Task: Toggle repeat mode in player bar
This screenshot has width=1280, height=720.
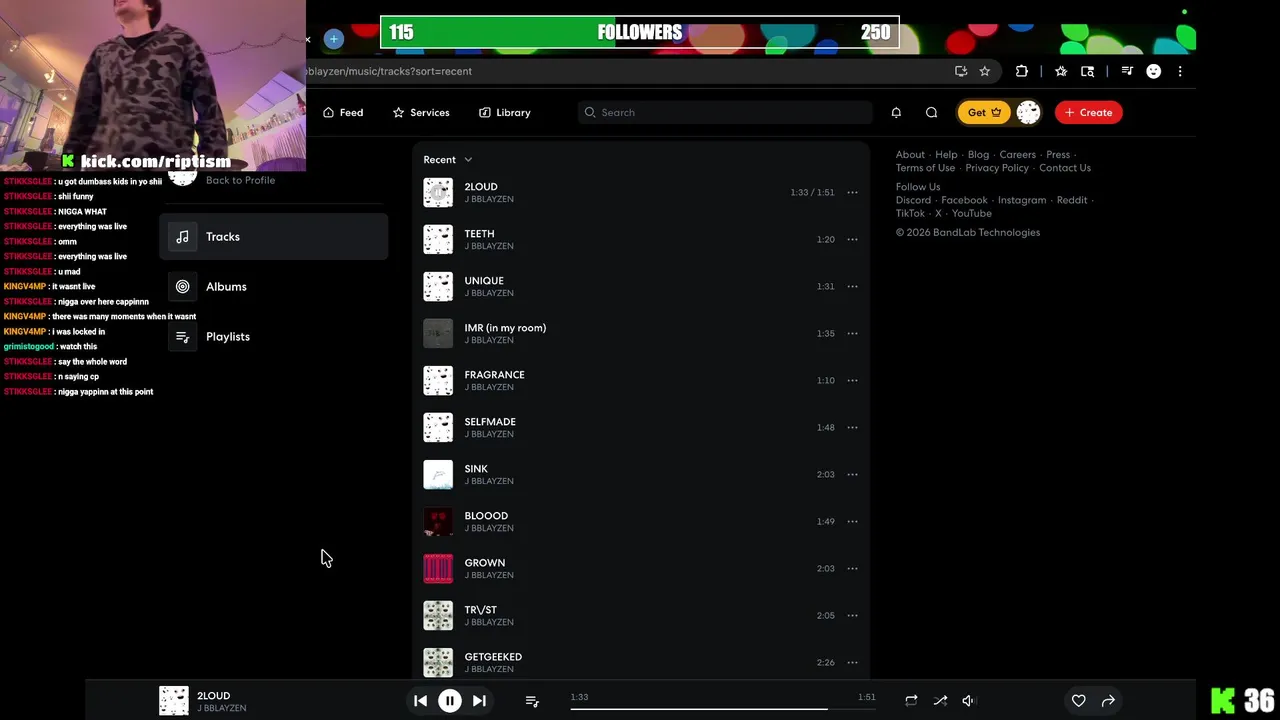Action: tap(911, 701)
